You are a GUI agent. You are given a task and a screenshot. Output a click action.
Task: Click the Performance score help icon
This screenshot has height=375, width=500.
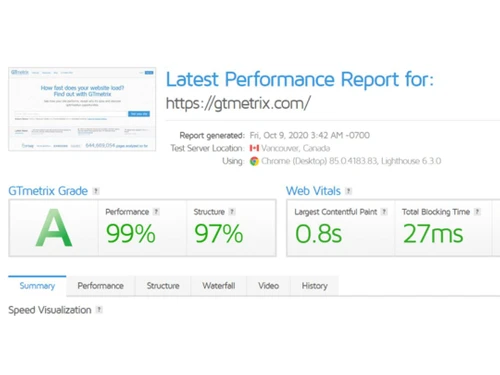pyautogui.click(x=156, y=212)
